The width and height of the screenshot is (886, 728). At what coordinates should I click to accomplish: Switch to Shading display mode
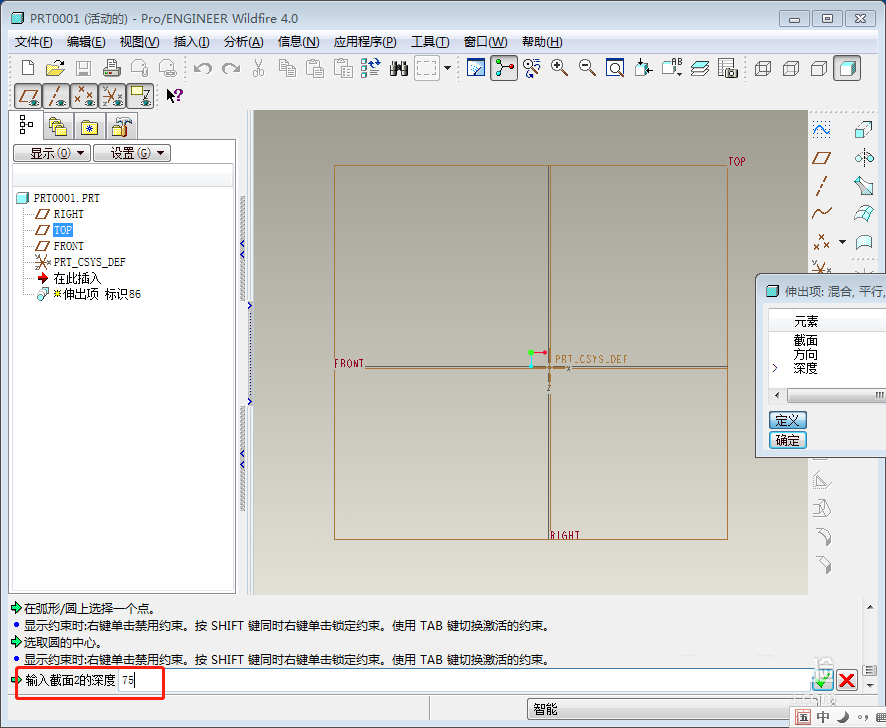(849, 70)
